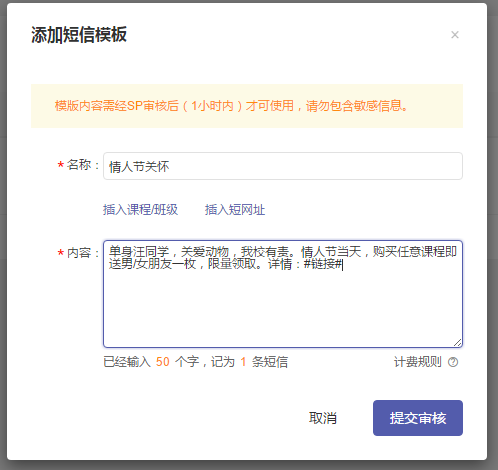Click the question mark icon beside 计费规则

pyautogui.click(x=453, y=362)
